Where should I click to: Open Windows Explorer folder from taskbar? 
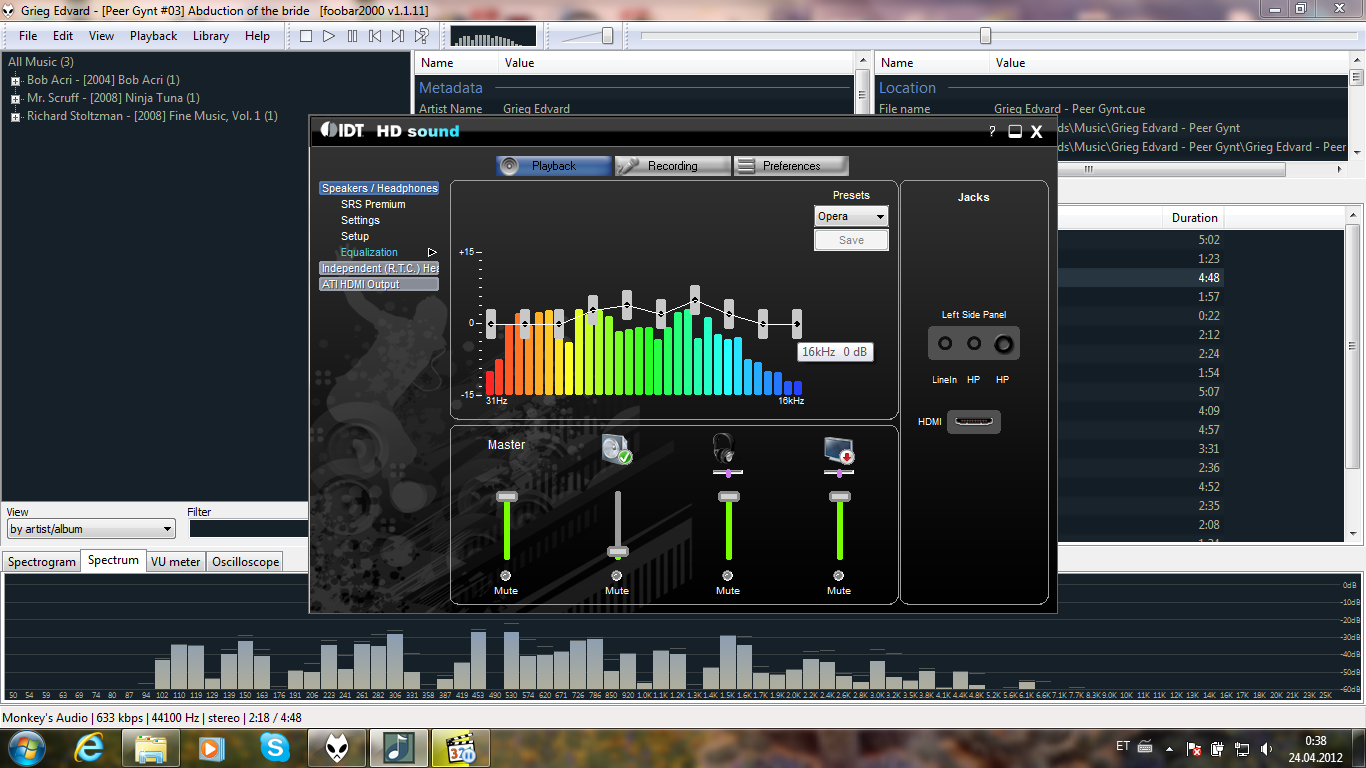coord(151,747)
